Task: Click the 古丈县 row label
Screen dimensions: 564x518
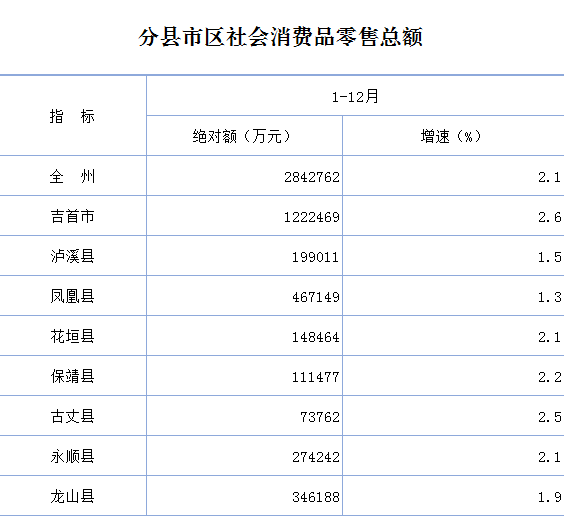Action: pyautogui.click(x=72, y=416)
